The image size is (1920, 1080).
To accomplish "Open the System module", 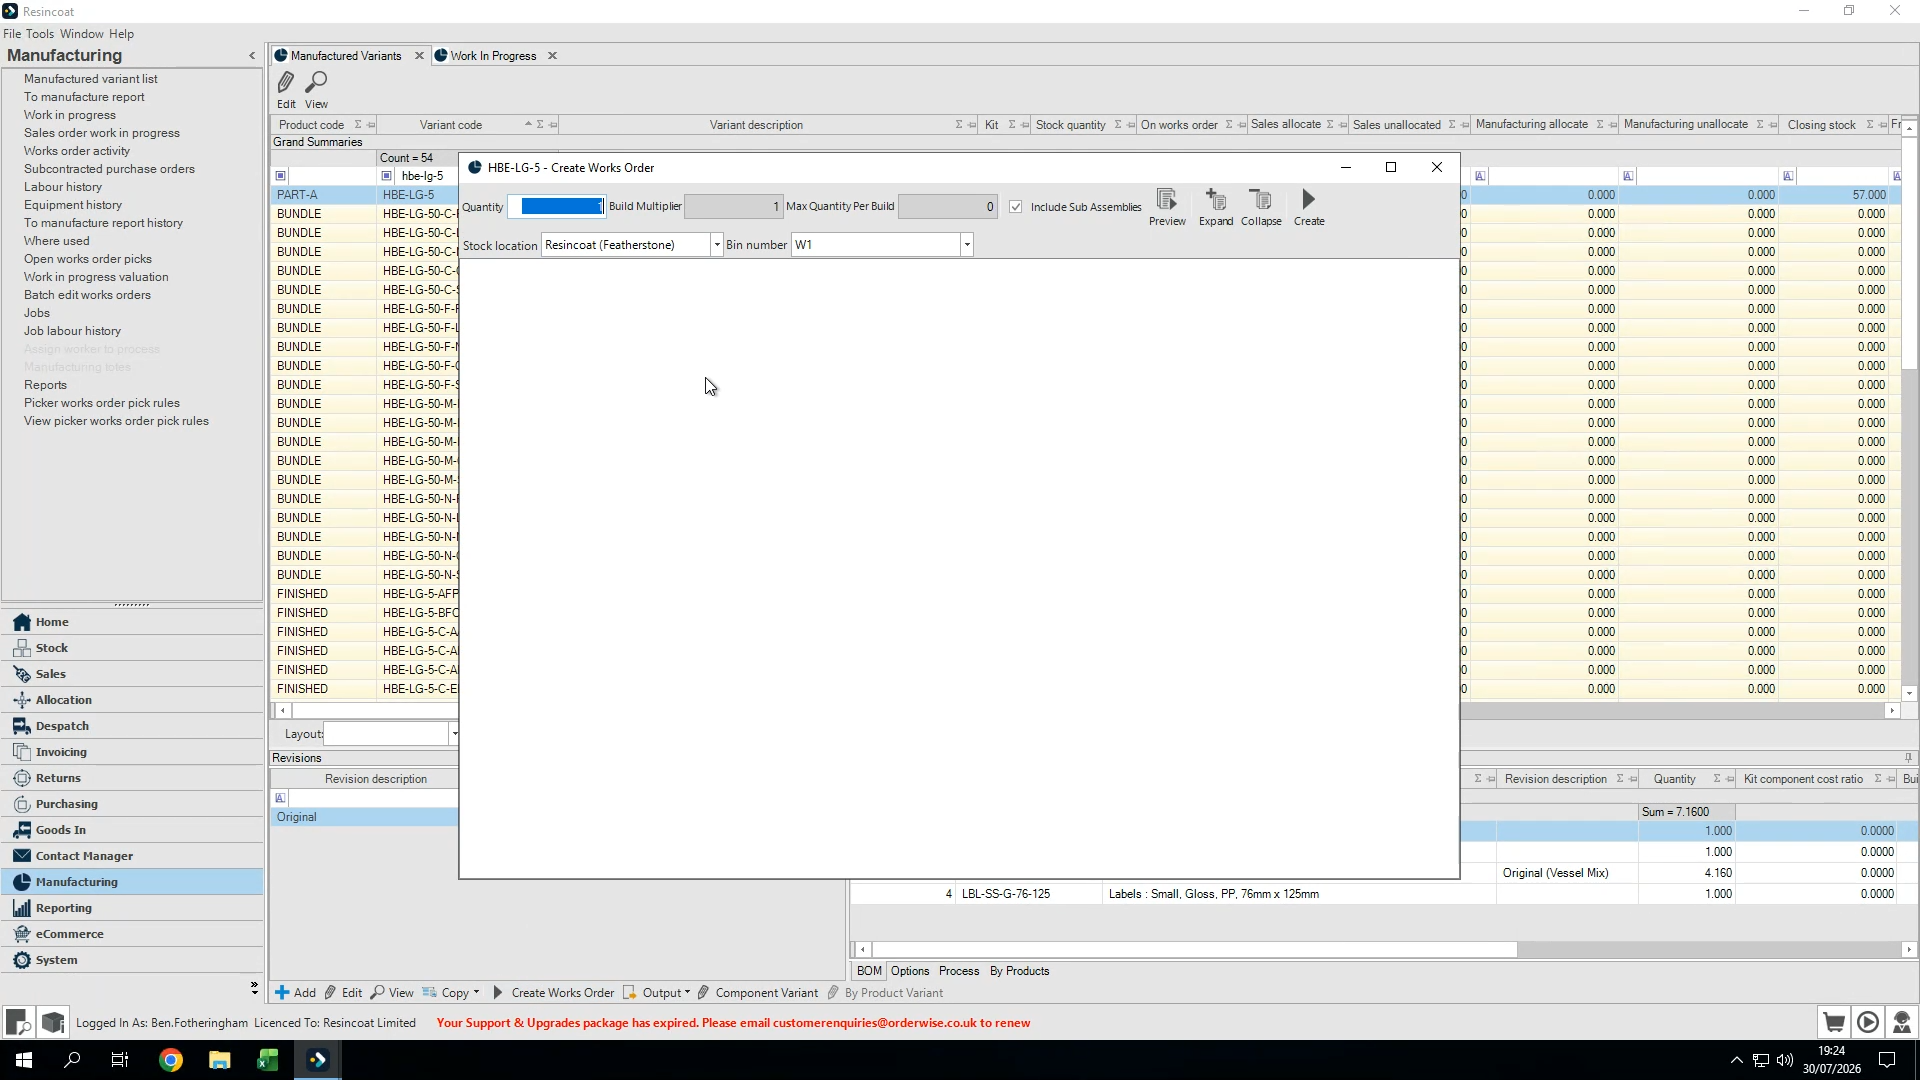I will pos(132,960).
